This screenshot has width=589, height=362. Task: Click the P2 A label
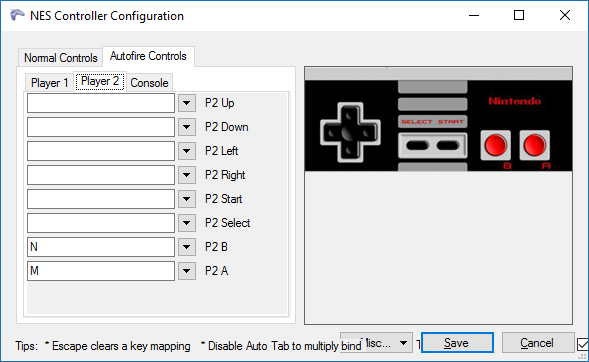pos(216,271)
